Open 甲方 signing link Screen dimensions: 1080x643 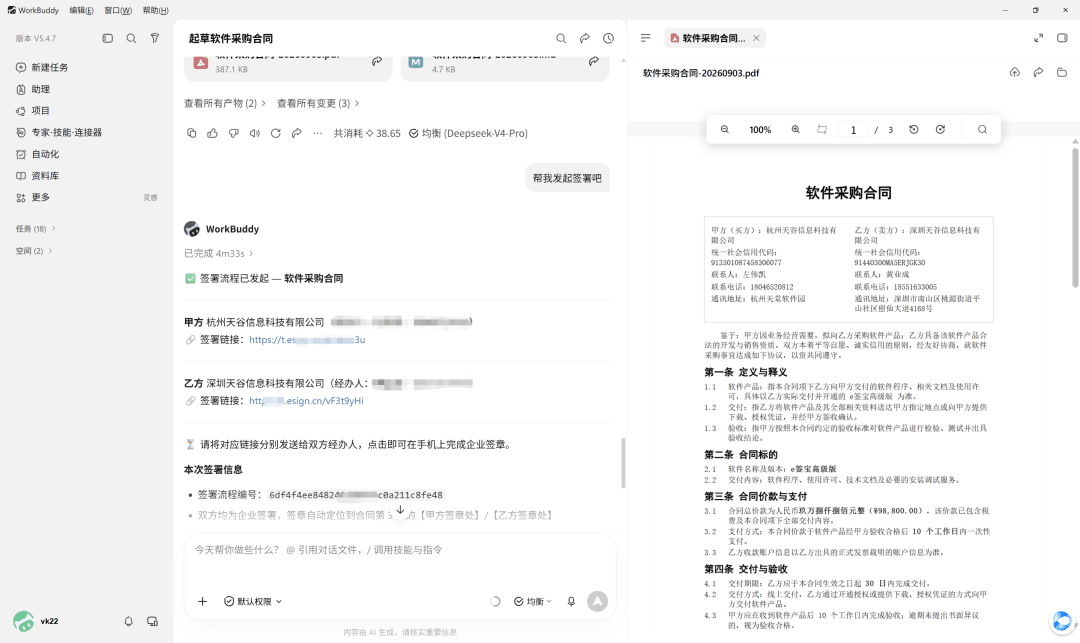(307, 339)
